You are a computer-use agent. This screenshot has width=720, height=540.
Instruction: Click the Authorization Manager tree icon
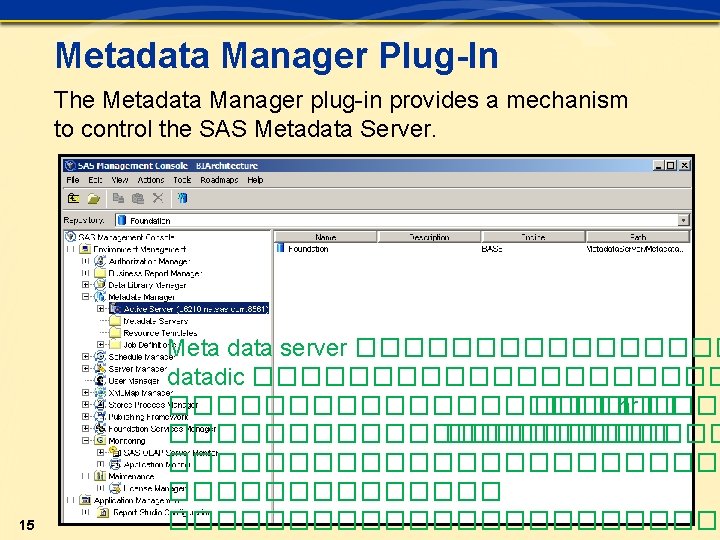100,261
